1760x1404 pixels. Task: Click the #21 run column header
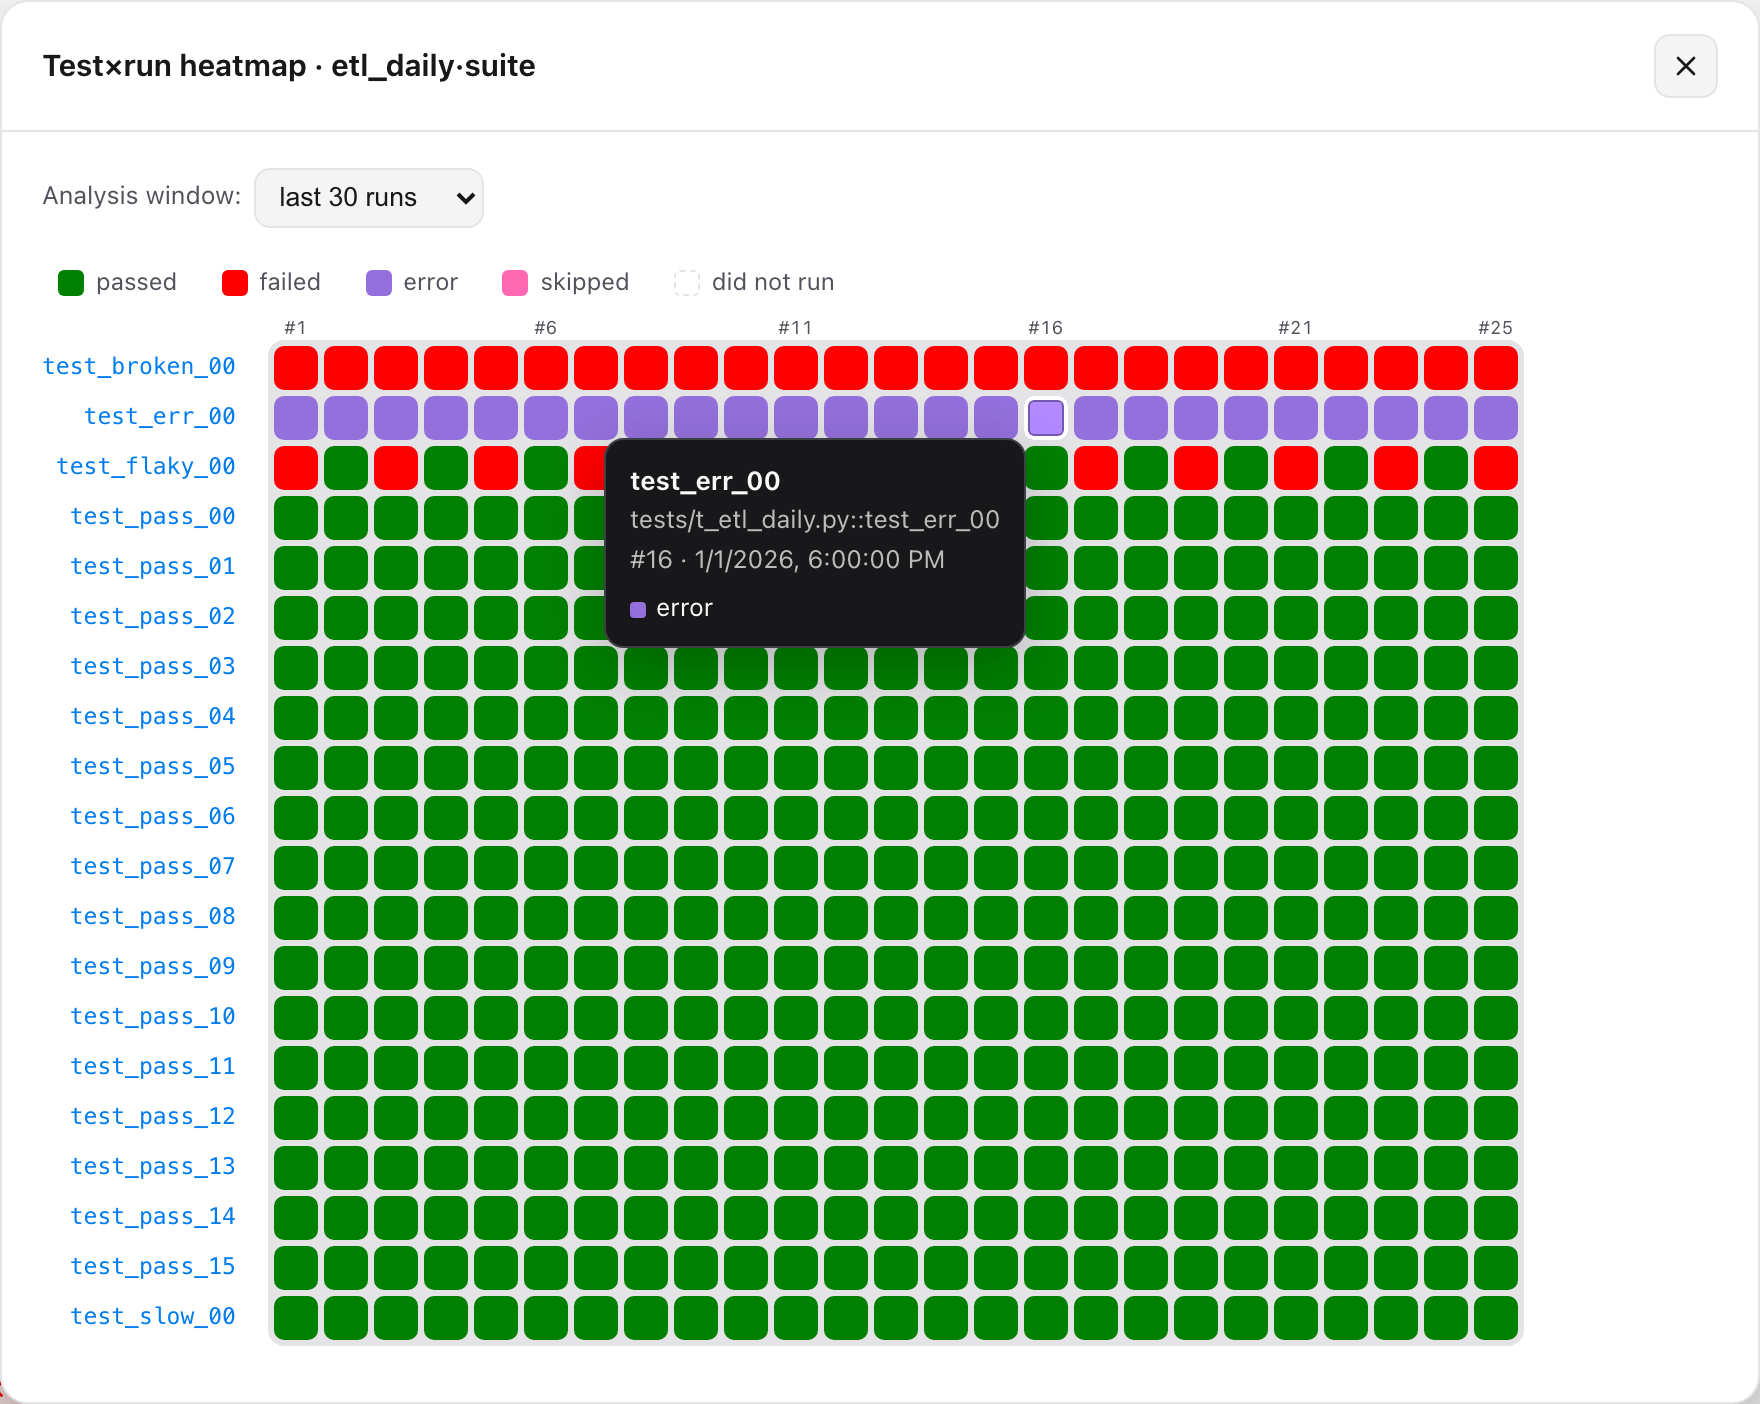(x=1296, y=328)
